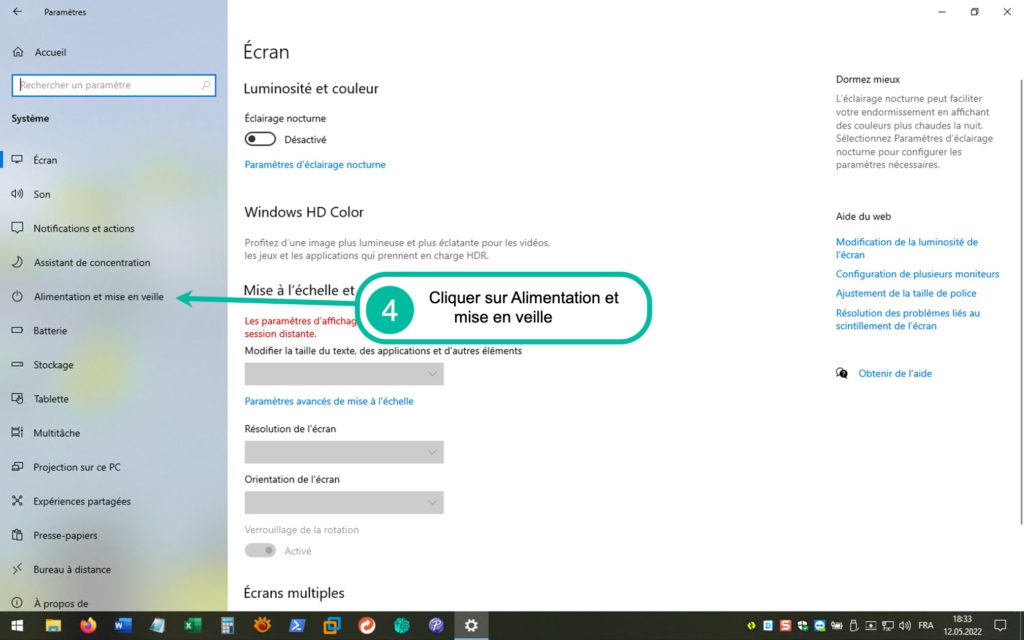Open Firefox from the taskbar
The image size is (1024, 640).
pos(88,626)
